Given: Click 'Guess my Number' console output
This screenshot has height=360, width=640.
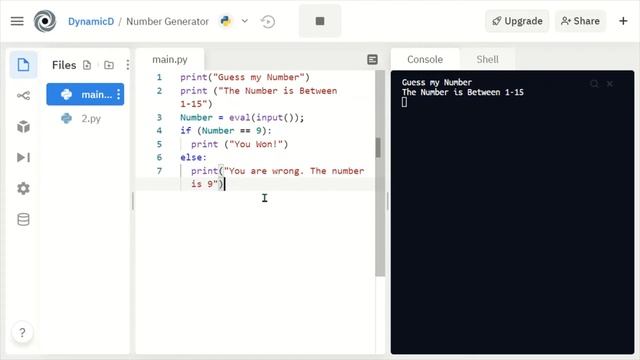Looking at the screenshot, I should tap(437, 82).
